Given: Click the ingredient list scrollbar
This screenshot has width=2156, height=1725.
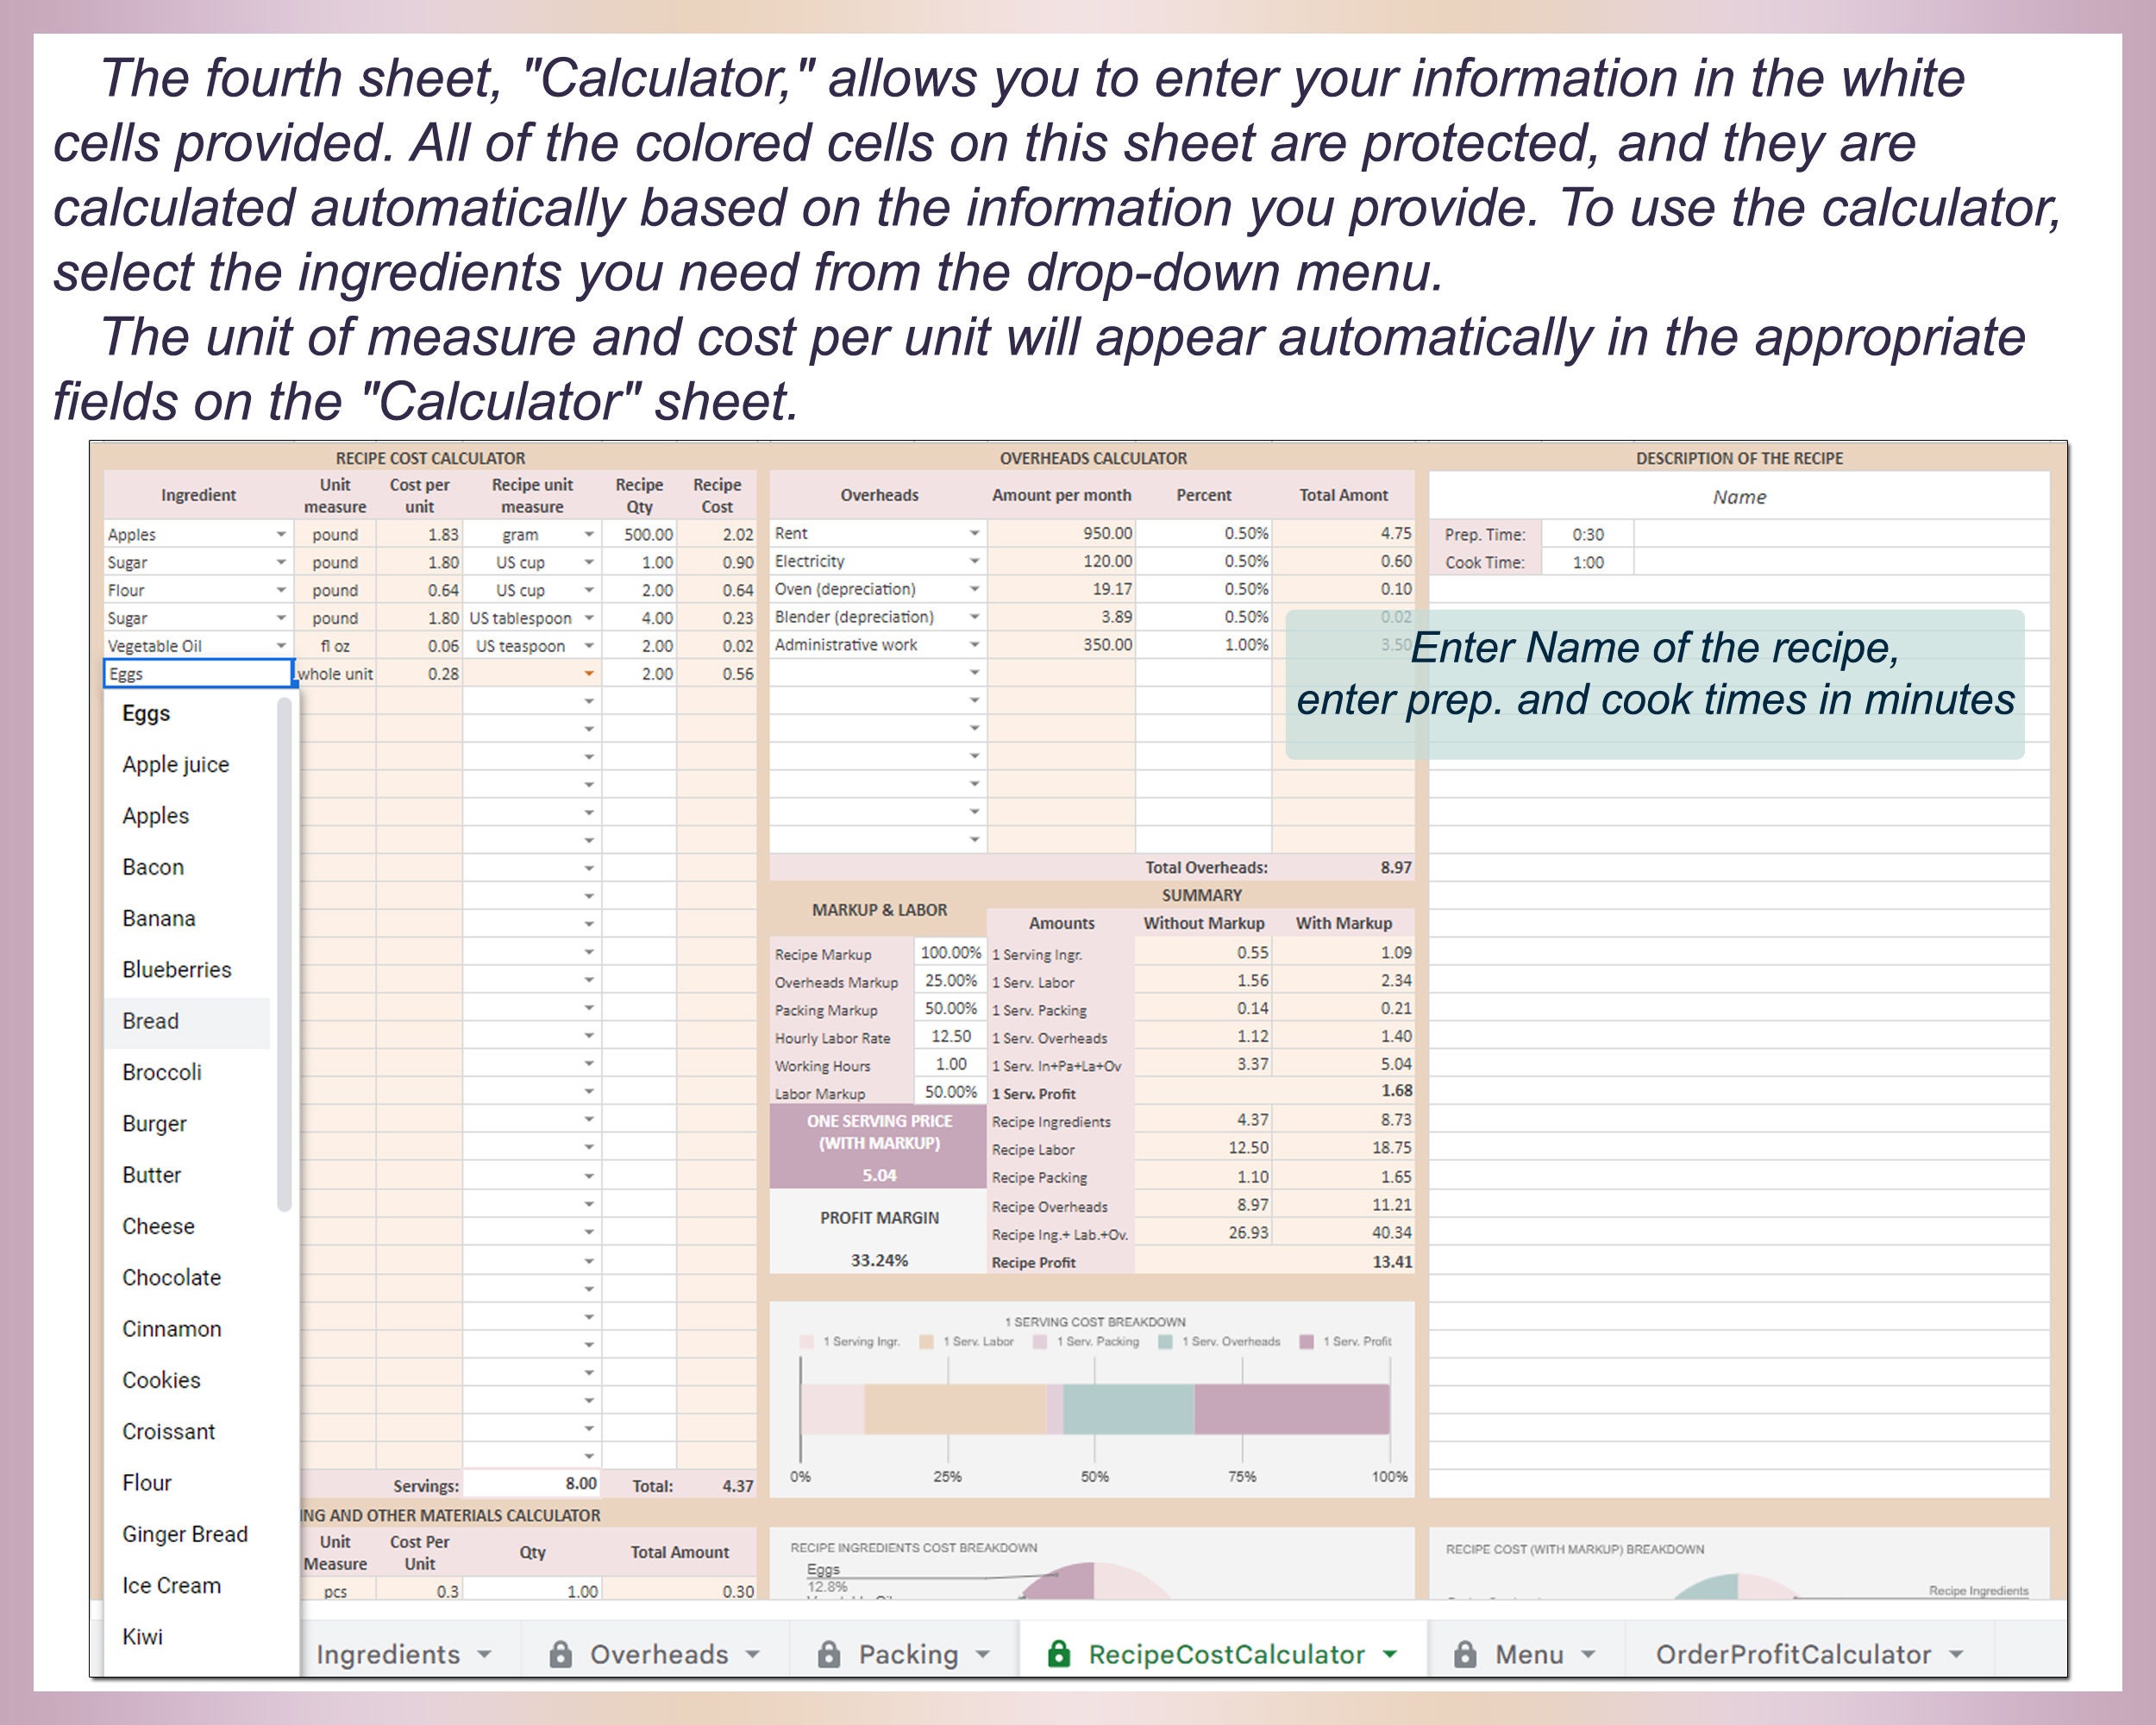Looking at the screenshot, I should click(284, 955).
